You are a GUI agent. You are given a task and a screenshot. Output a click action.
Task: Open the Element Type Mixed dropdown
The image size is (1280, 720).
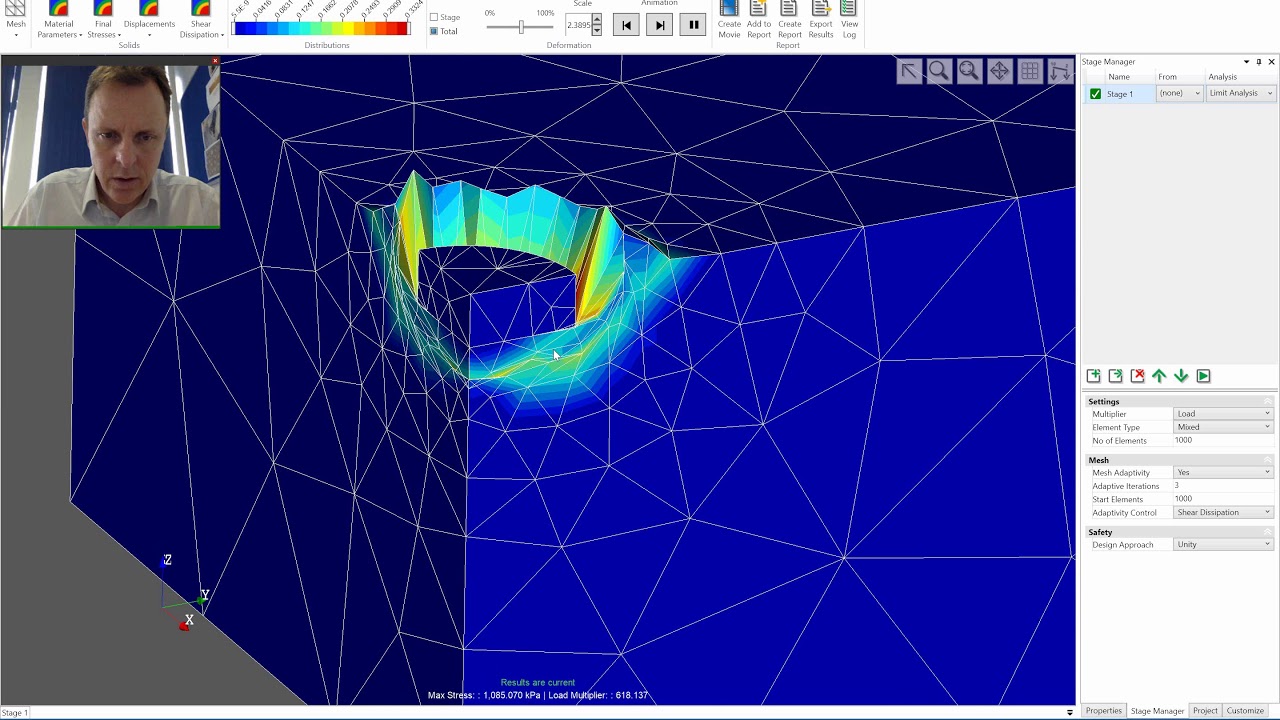[1224, 427]
